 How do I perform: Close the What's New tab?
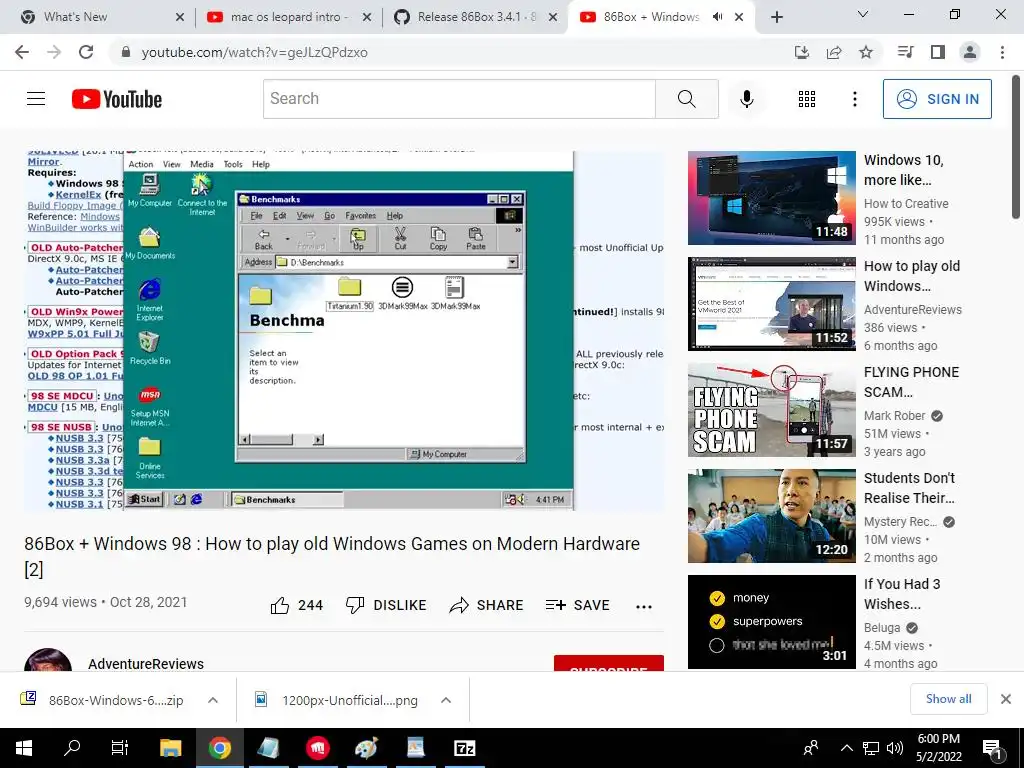coord(180,17)
